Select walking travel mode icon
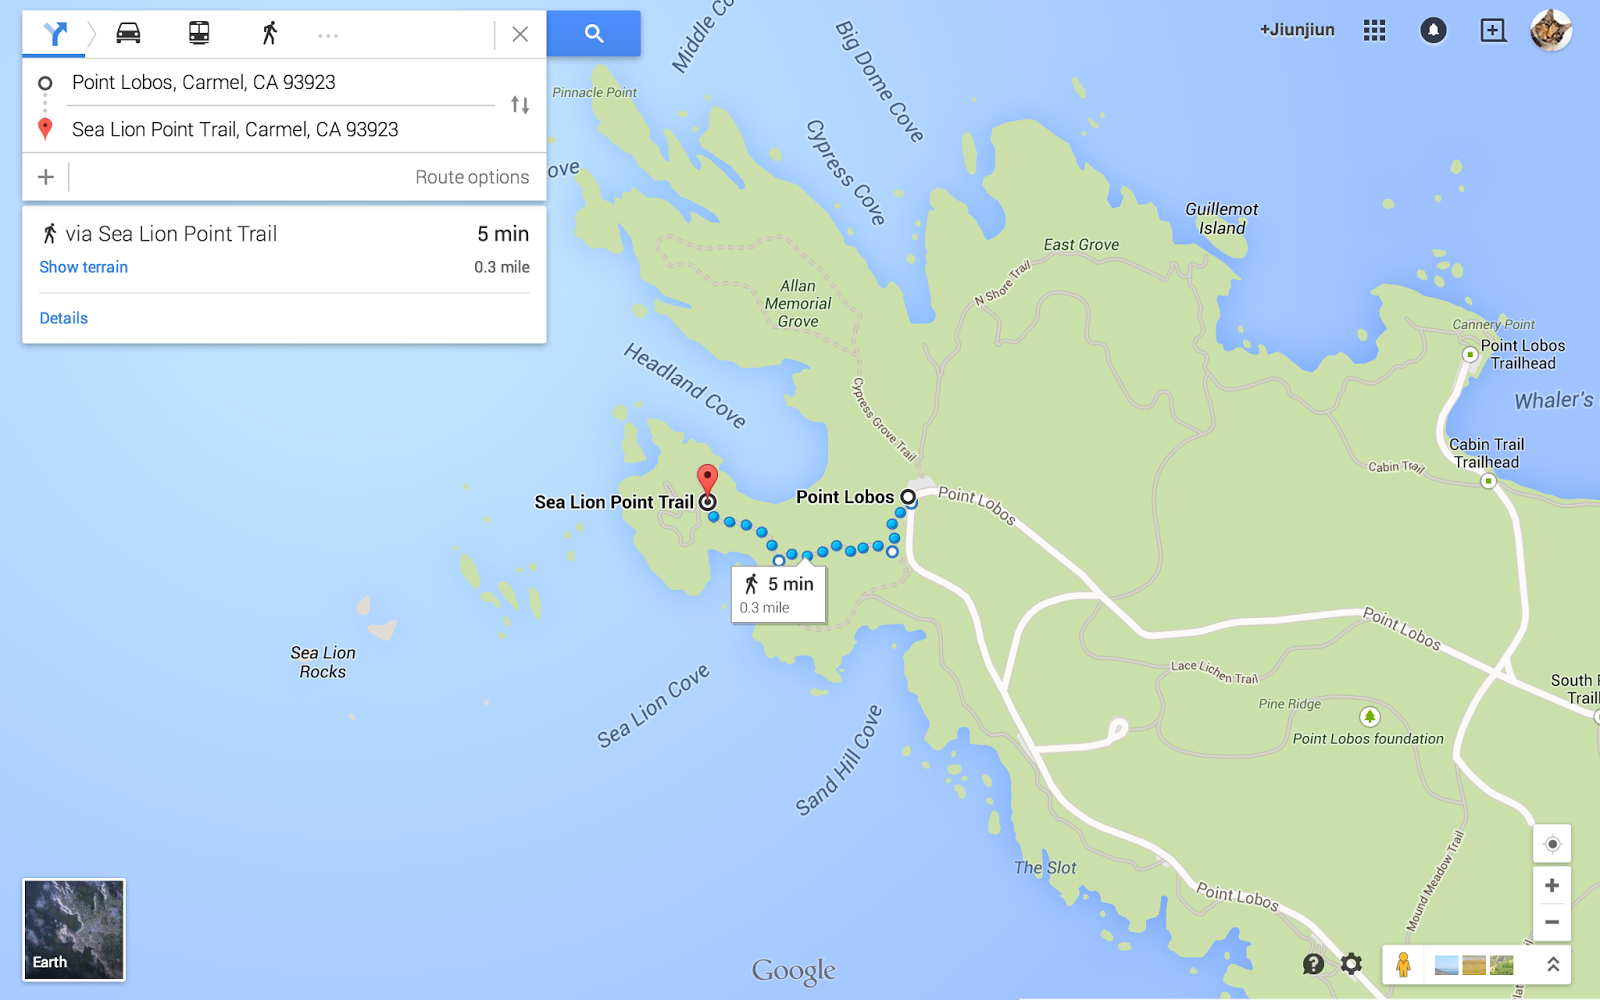 [x=269, y=34]
